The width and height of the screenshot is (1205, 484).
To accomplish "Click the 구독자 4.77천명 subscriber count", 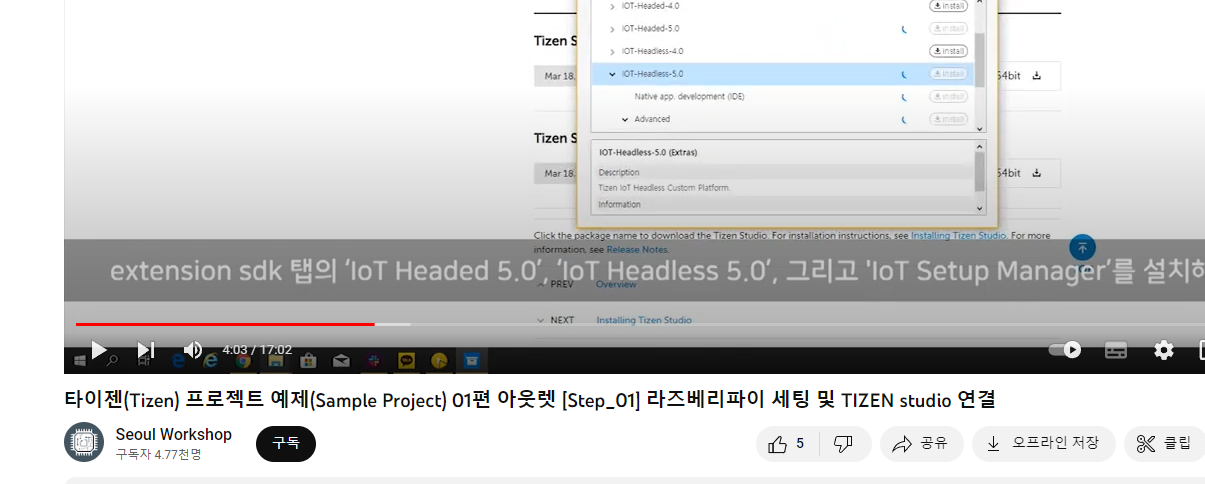I will coord(158,454).
